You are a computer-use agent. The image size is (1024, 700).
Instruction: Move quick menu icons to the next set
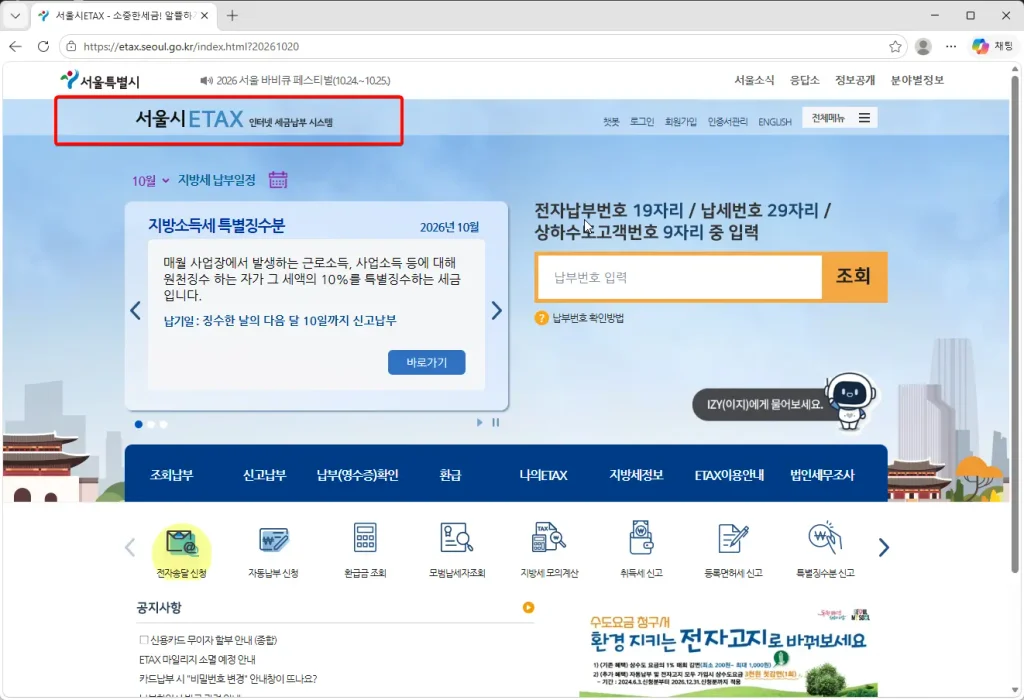pyautogui.click(x=884, y=547)
